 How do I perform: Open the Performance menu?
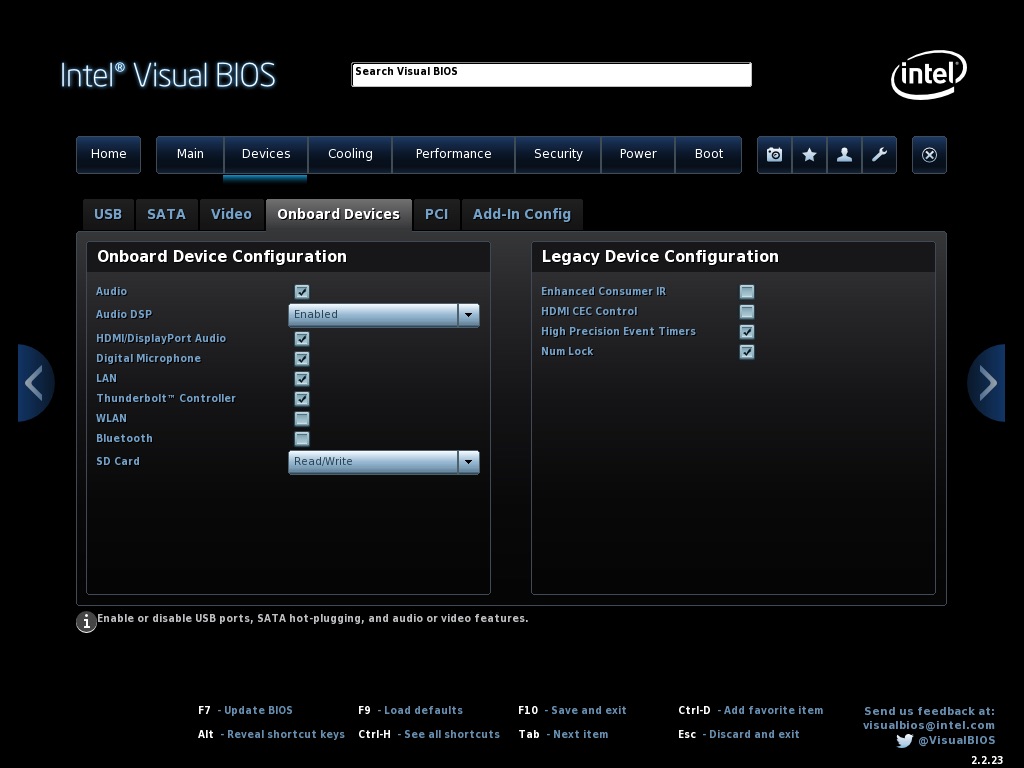(453, 155)
